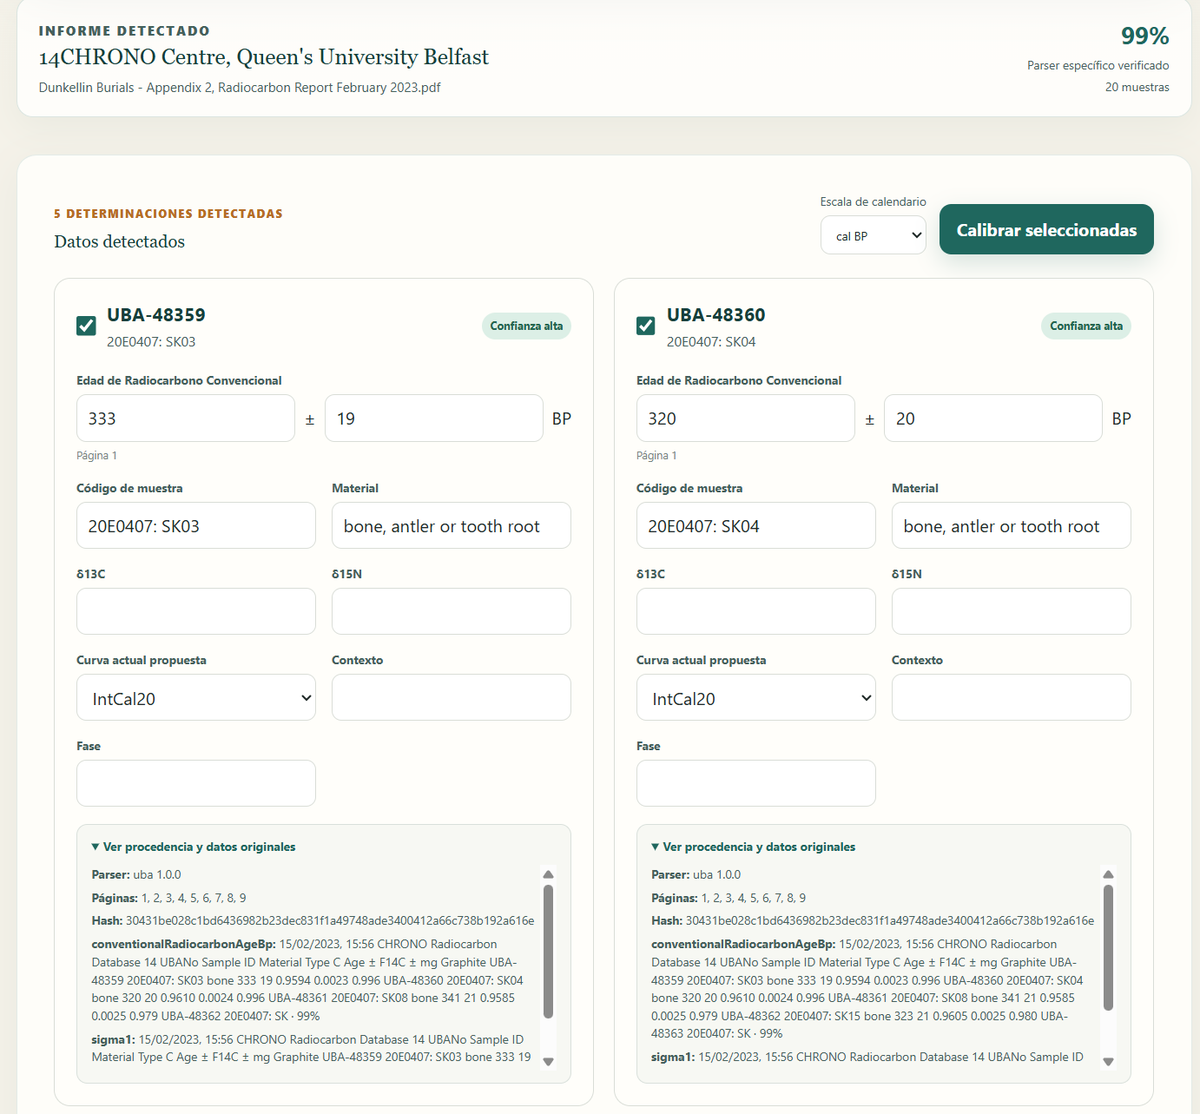Screen dimensions: 1200x1114
Task: Open the Curva actual propuesta dropdown for UBA-48360
Action: coord(756,698)
